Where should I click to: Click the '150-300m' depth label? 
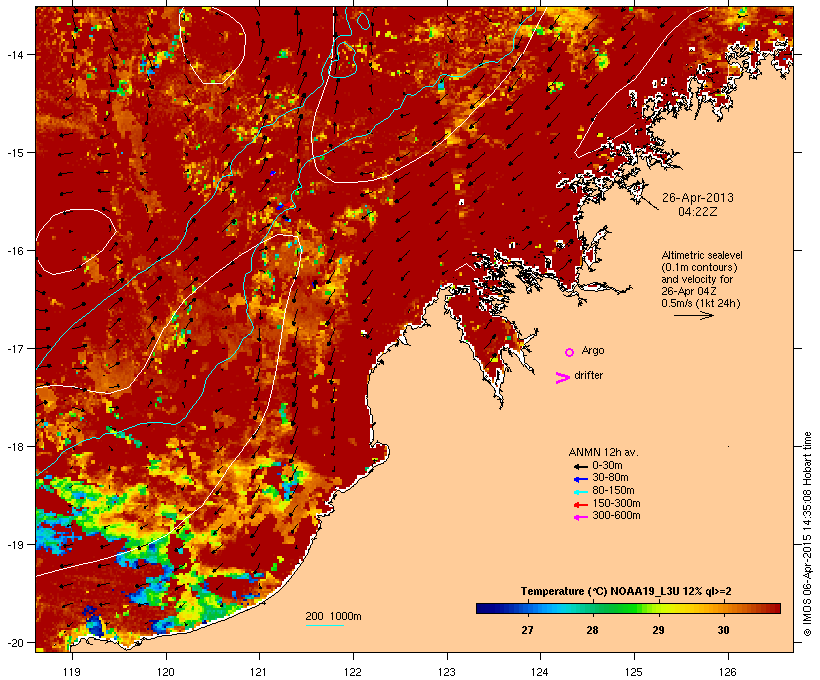click(x=616, y=503)
